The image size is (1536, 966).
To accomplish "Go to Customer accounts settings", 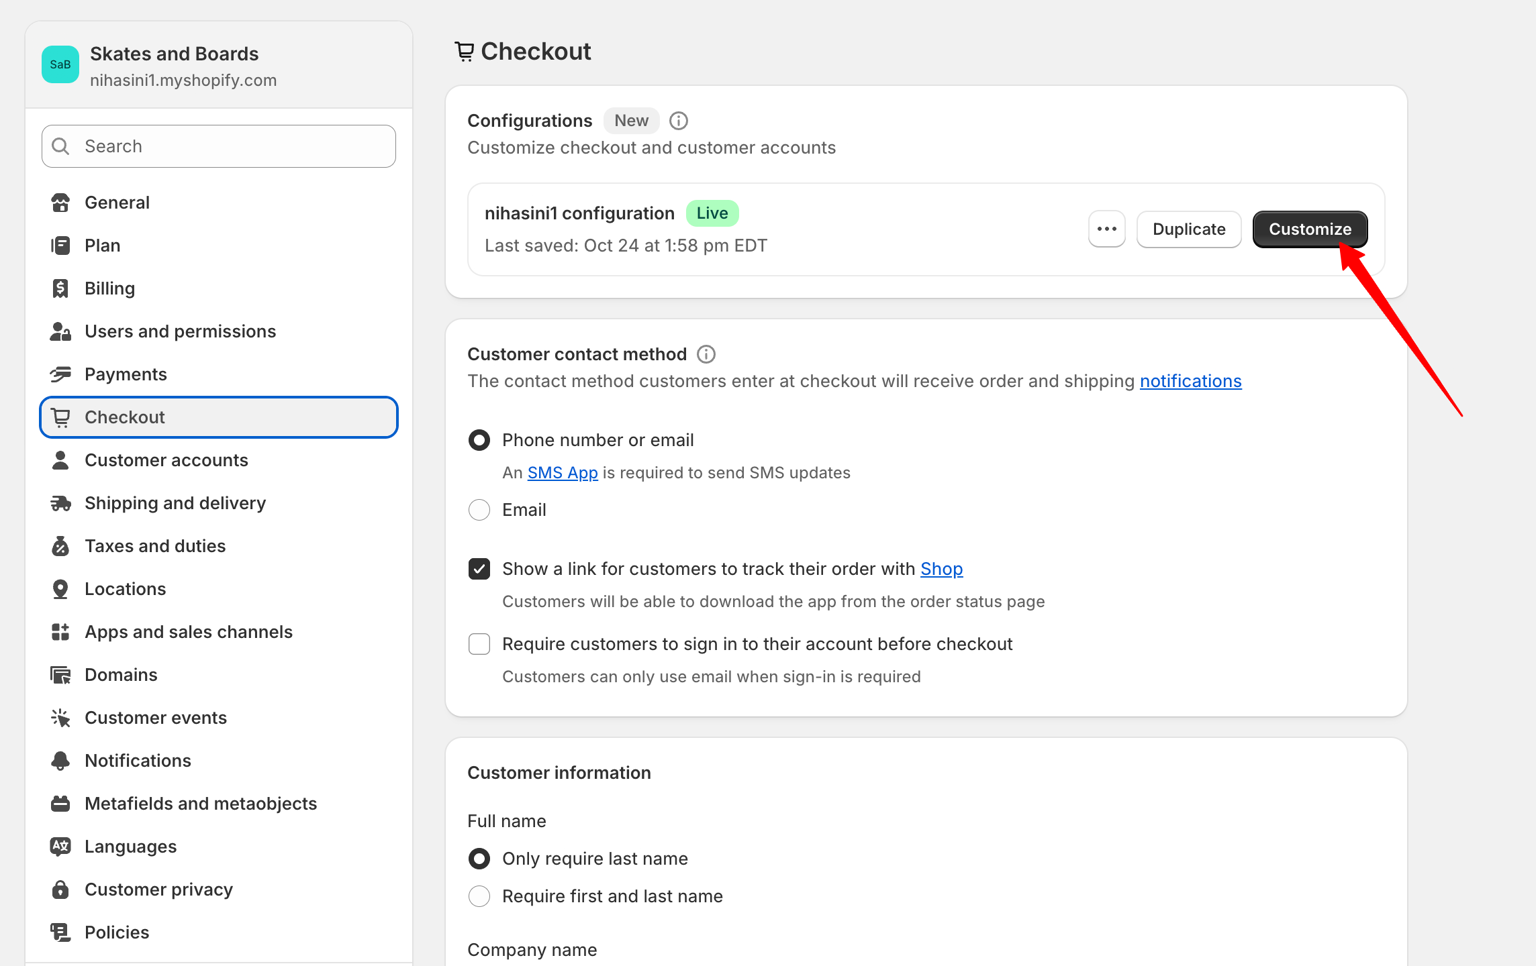I will (166, 460).
